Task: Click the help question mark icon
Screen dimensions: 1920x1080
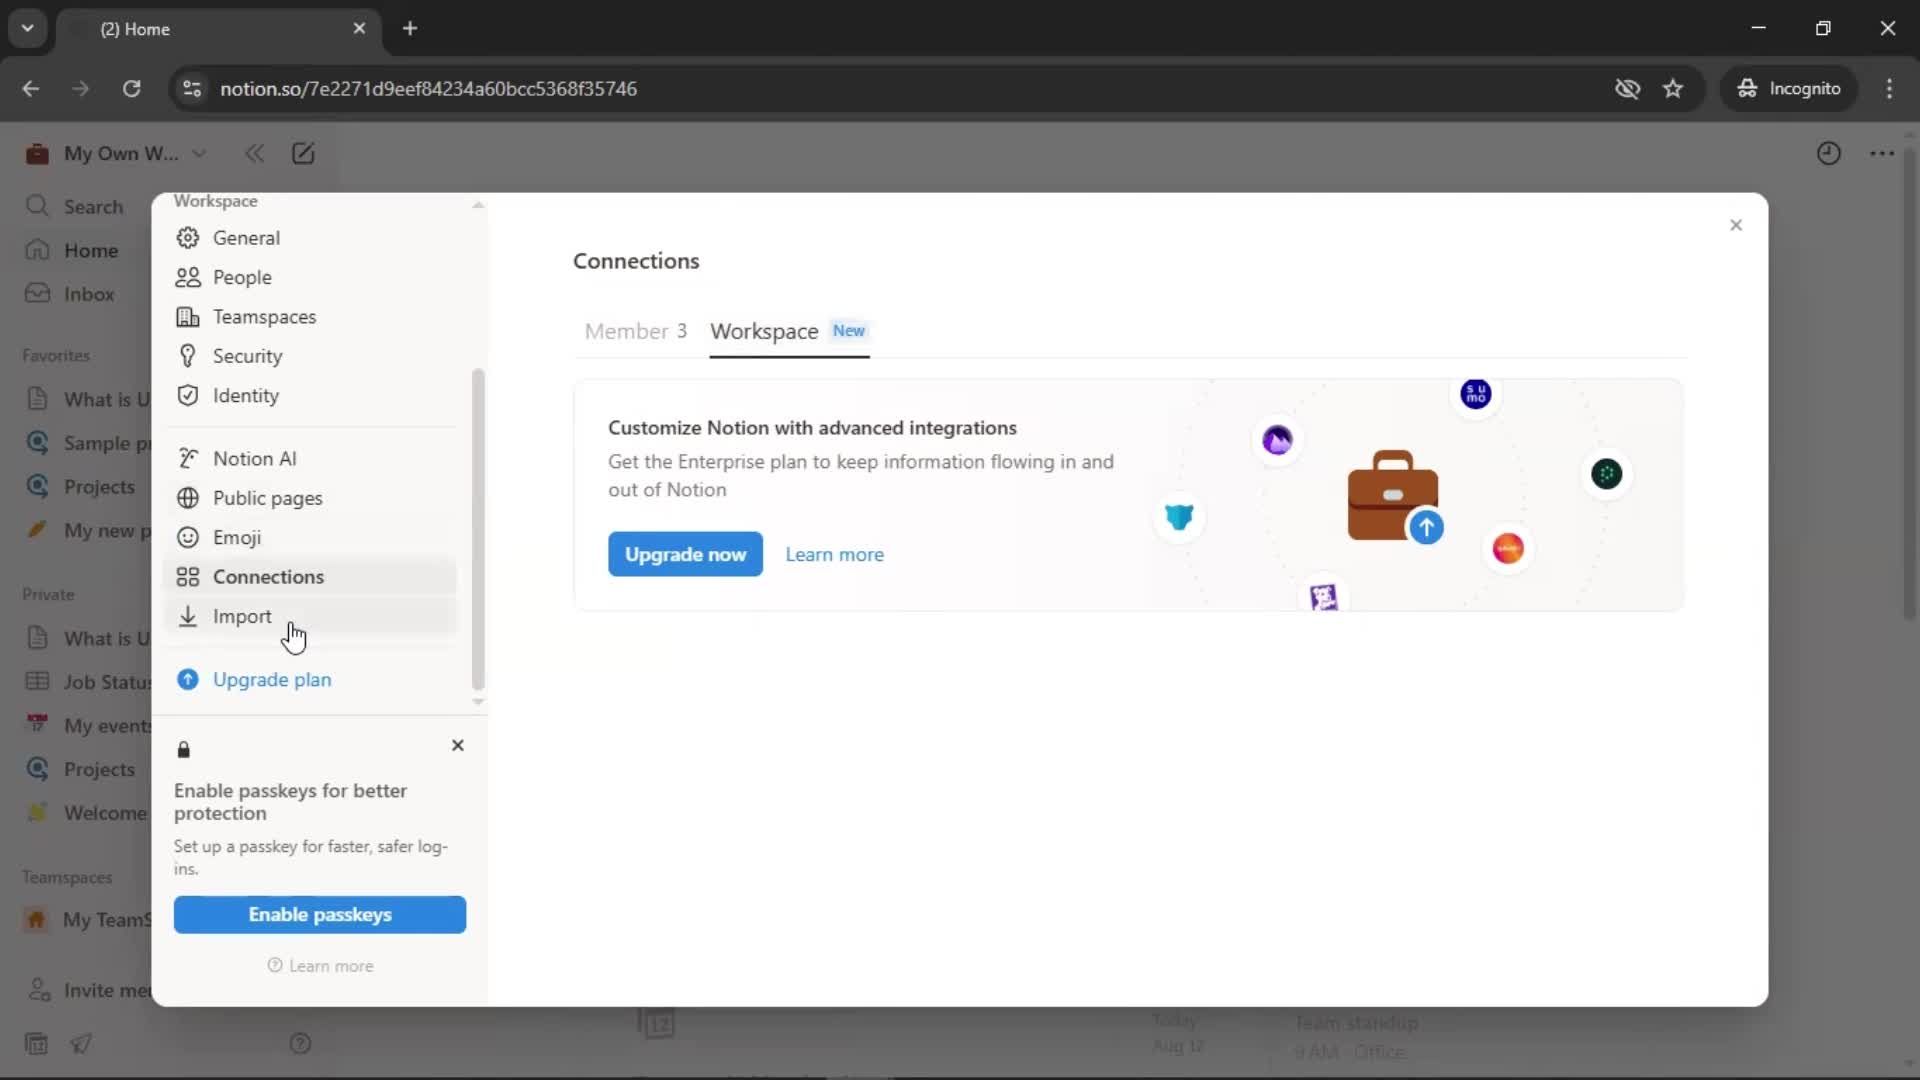Action: pyautogui.click(x=300, y=1044)
